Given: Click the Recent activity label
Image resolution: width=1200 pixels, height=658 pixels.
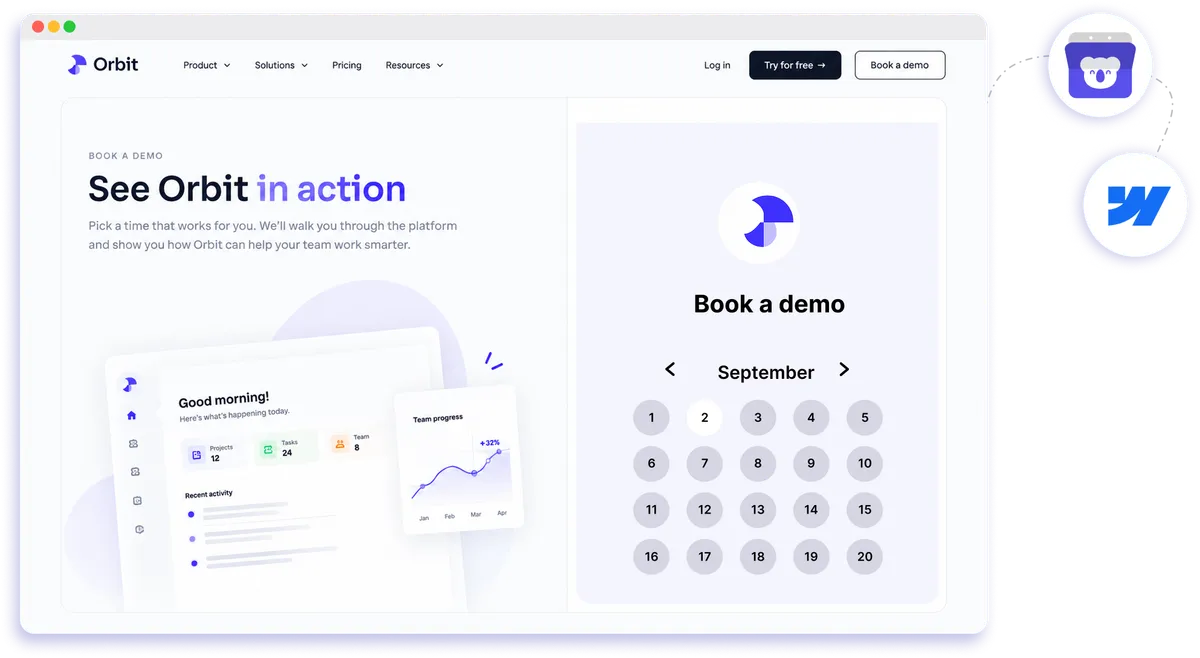Looking at the screenshot, I should pyautogui.click(x=209, y=494).
